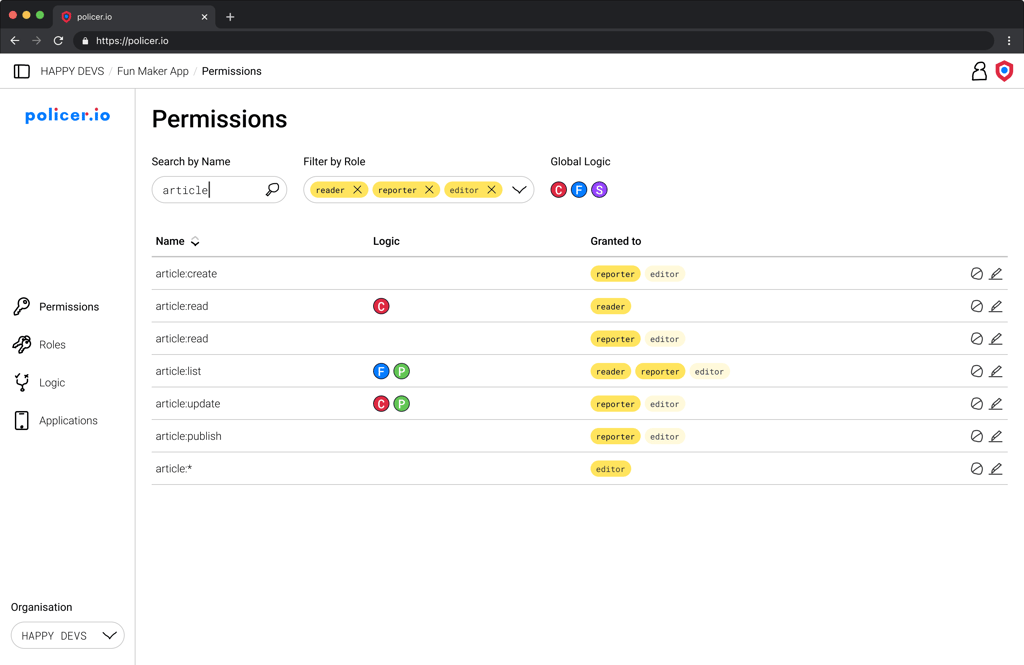The image size is (1024, 665).
Task: Disable the article:publish permission
Action: click(x=976, y=436)
